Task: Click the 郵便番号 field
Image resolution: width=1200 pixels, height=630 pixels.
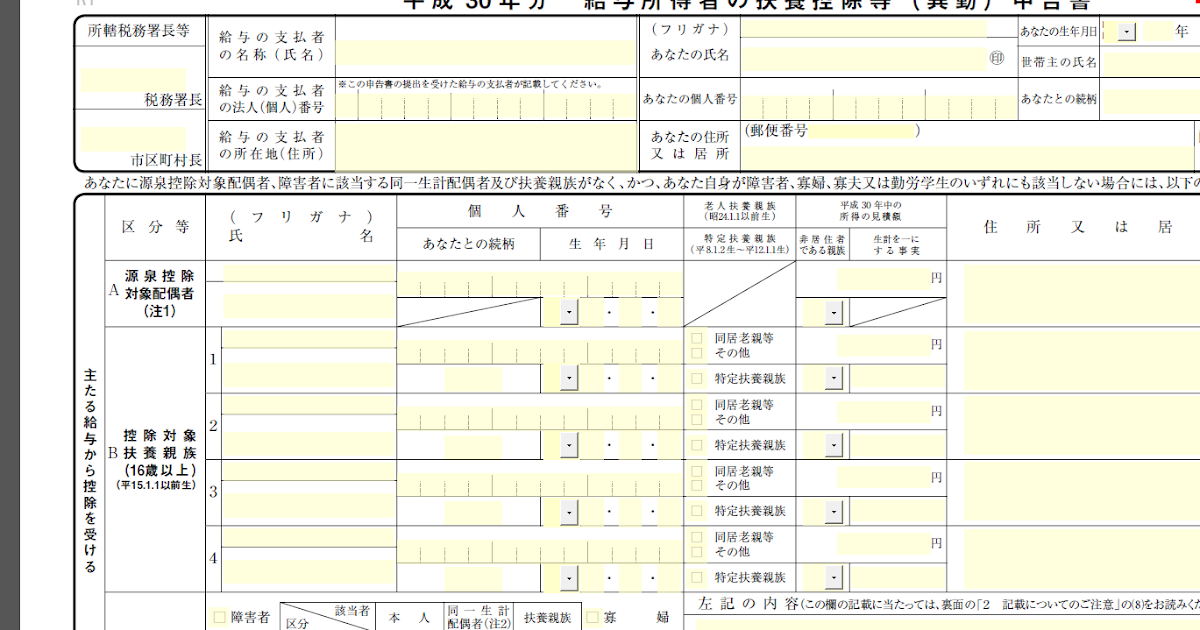Action: pyautogui.click(x=861, y=131)
